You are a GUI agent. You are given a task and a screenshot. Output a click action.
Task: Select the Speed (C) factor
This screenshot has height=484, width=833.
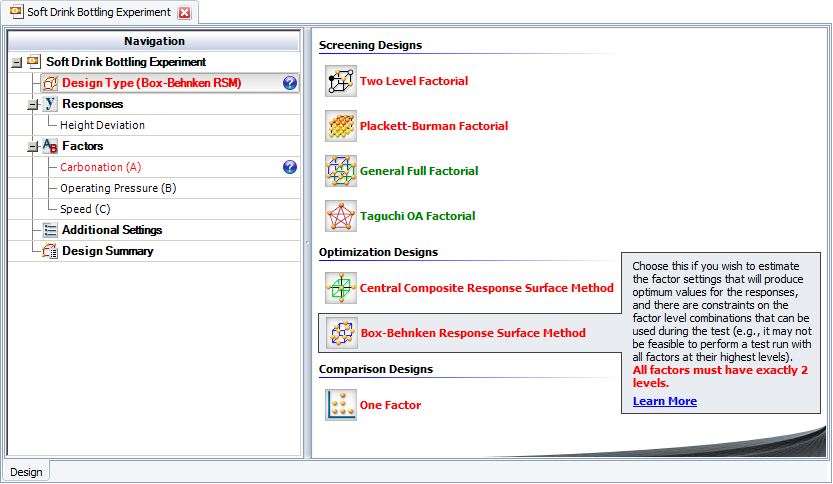point(85,209)
